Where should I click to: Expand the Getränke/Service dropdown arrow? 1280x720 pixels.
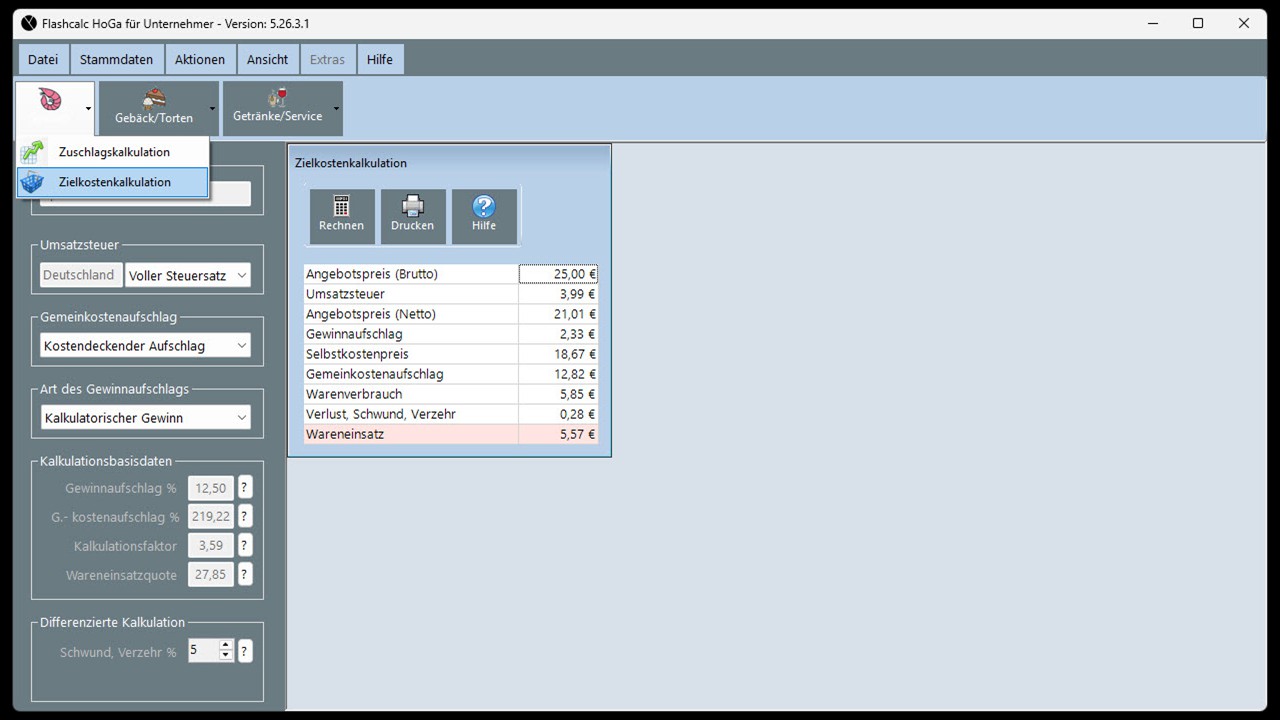pos(336,109)
